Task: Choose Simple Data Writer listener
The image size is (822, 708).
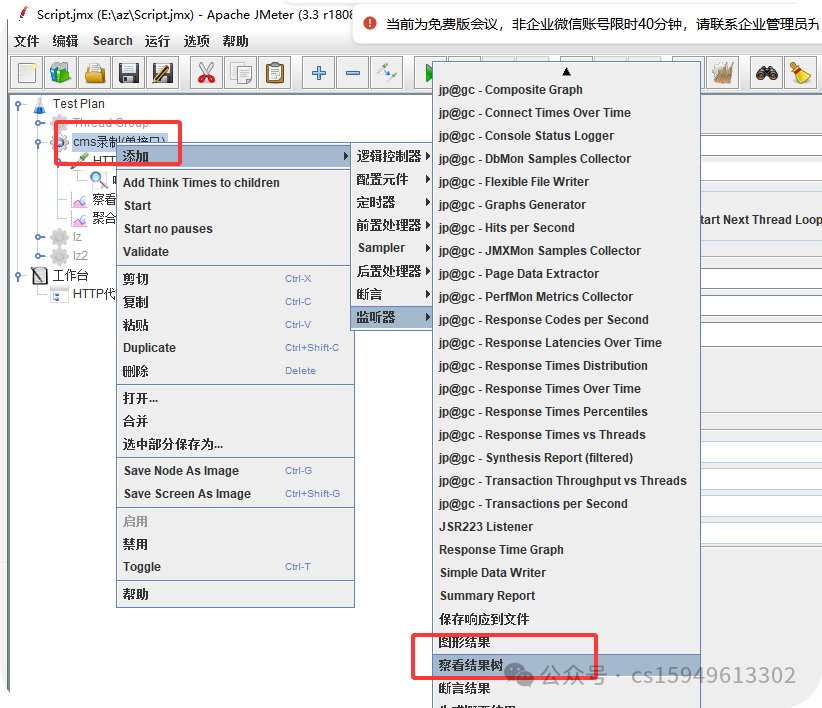Action: click(567, 573)
